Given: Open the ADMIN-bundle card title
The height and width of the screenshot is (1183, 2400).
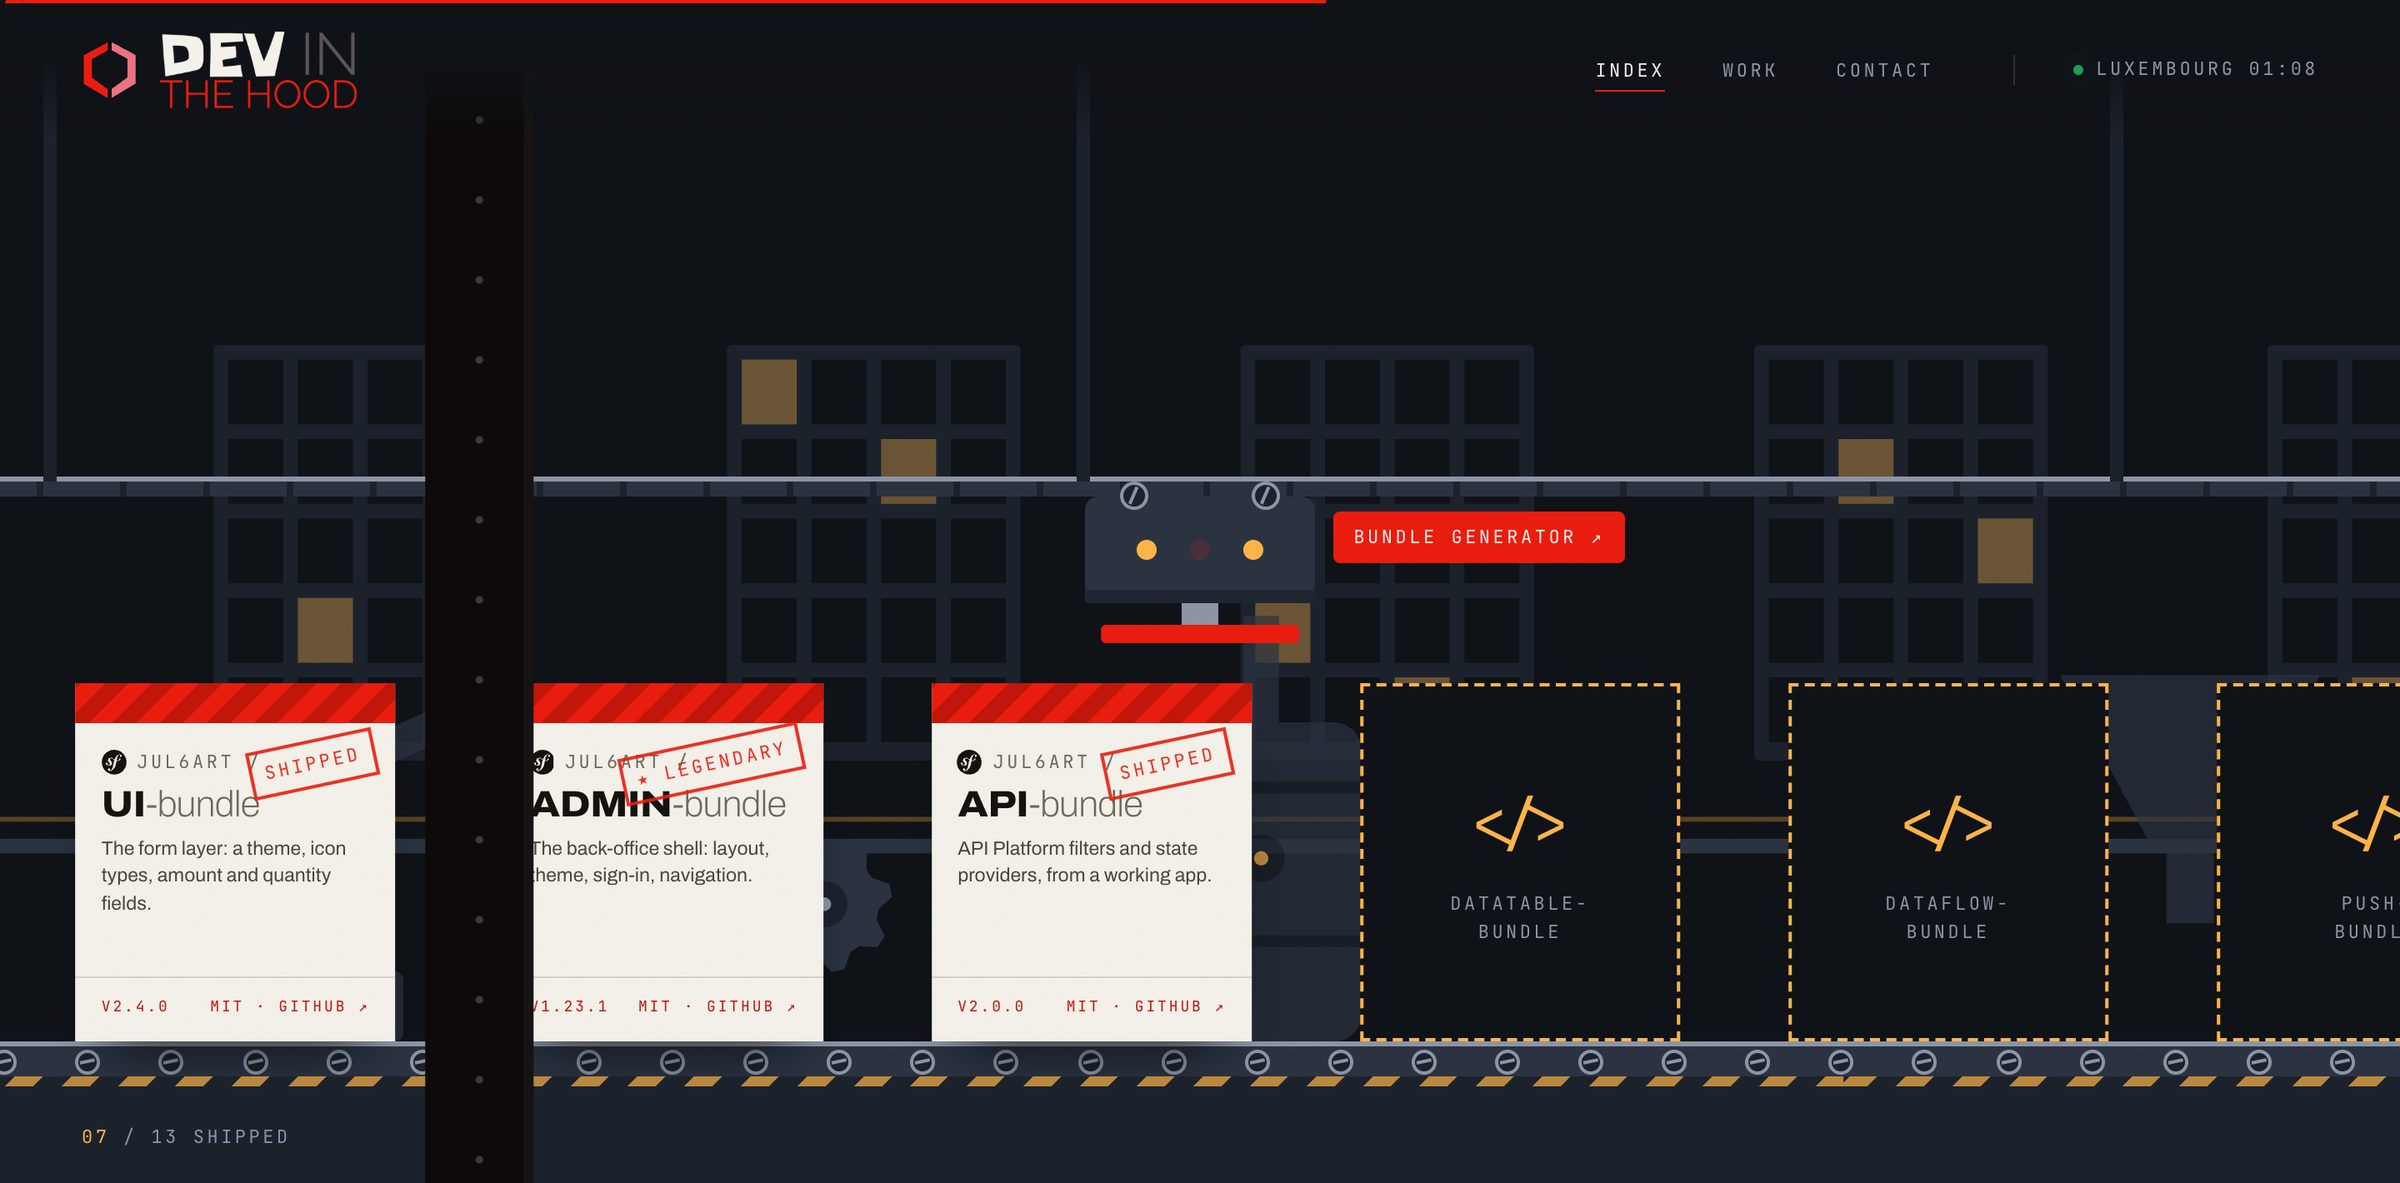Looking at the screenshot, I should [x=659, y=804].
